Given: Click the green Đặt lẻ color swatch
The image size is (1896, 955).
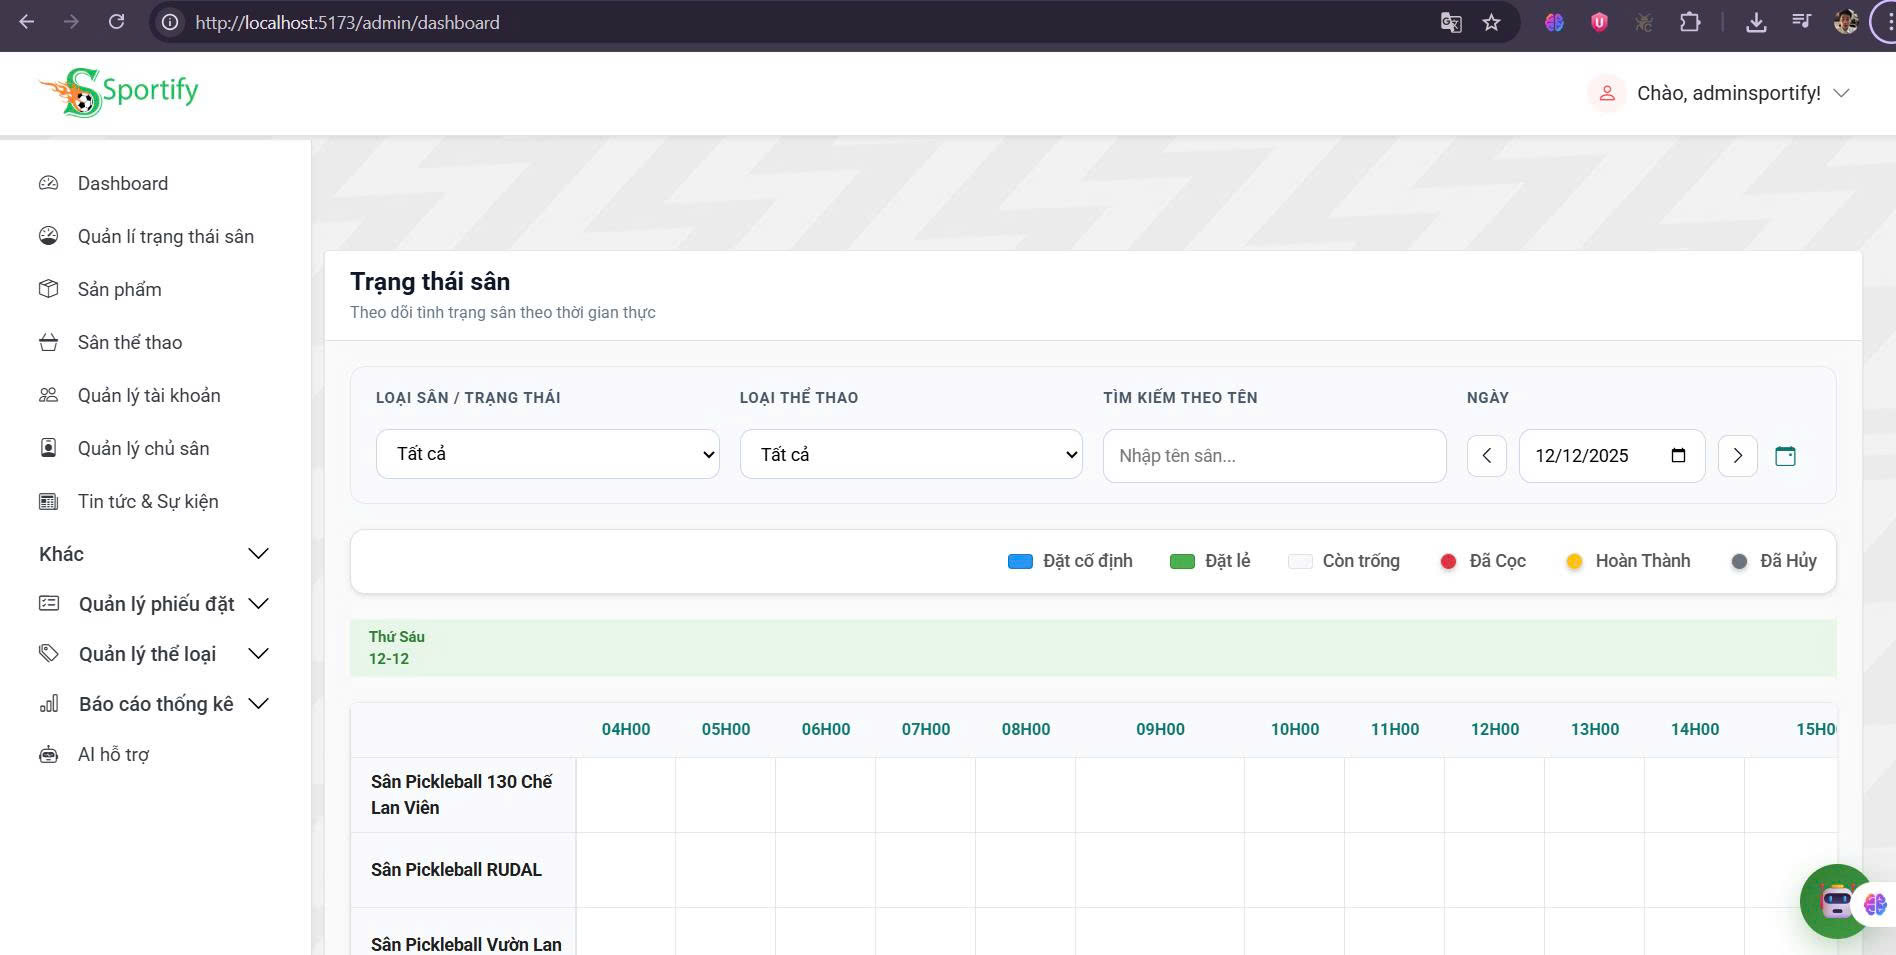Looking at the screenshot, I should tap(1184, 561).
